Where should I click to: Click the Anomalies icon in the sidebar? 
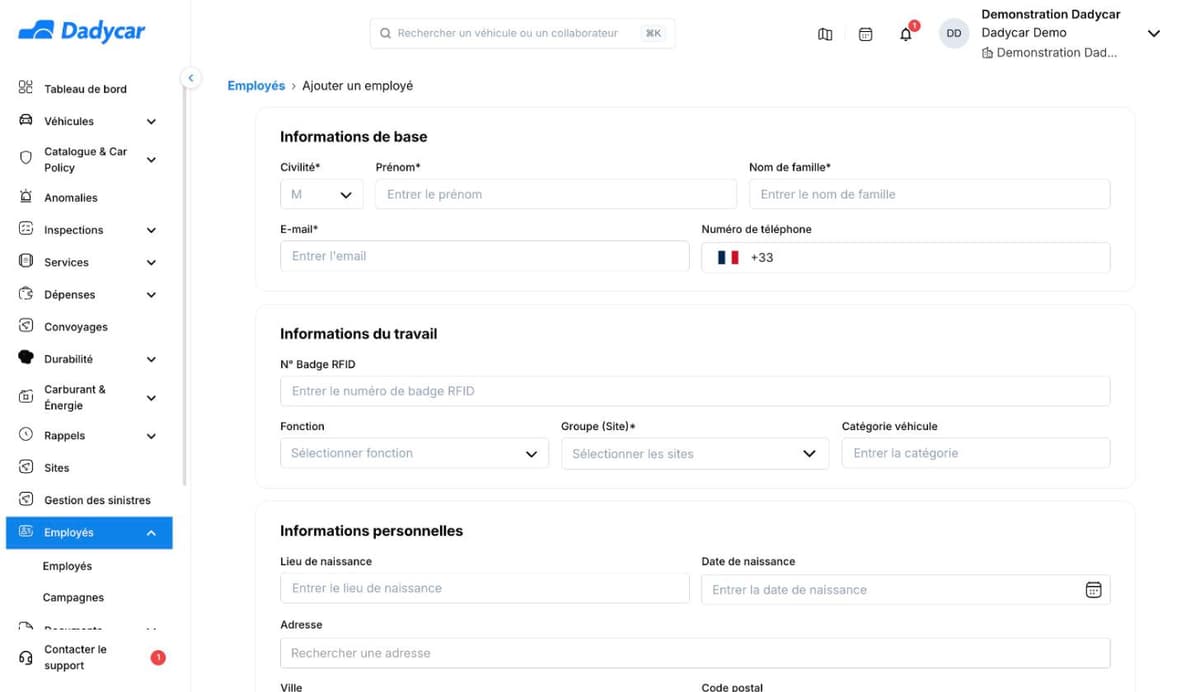[26, 197]
